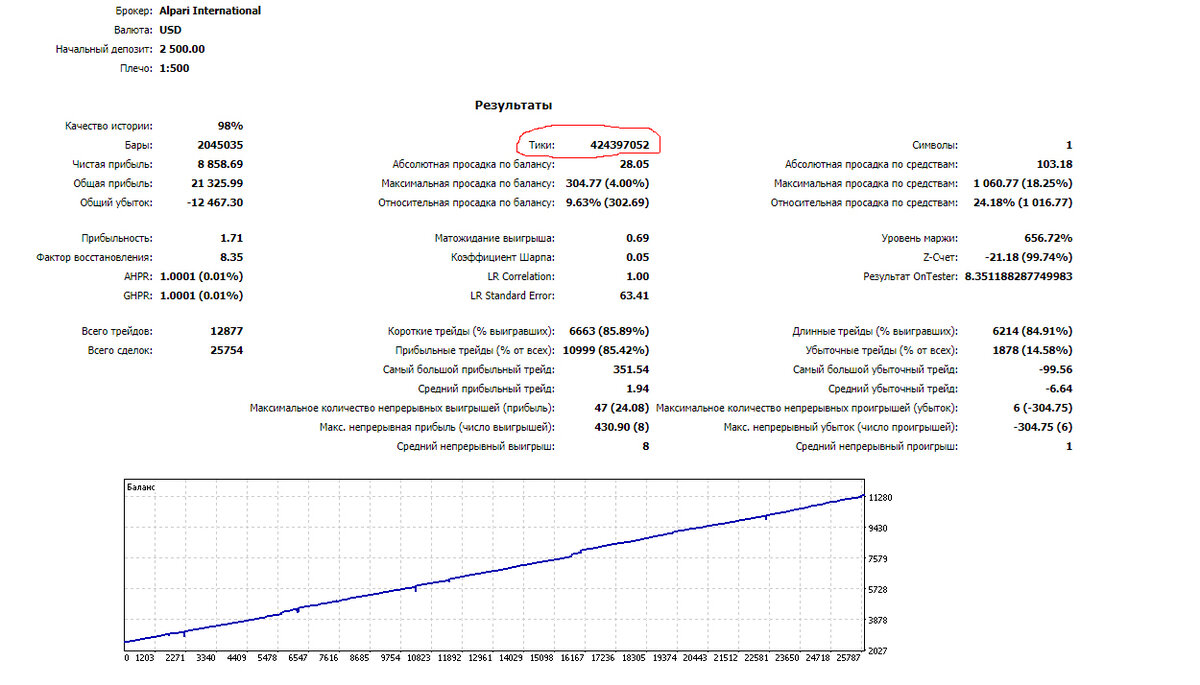
Task: Click the "Баланс" chart label
Action: (142, 486)
